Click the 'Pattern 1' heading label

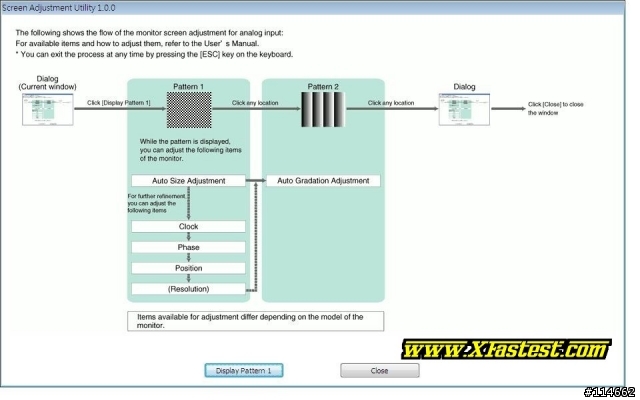tap(188, 87)
